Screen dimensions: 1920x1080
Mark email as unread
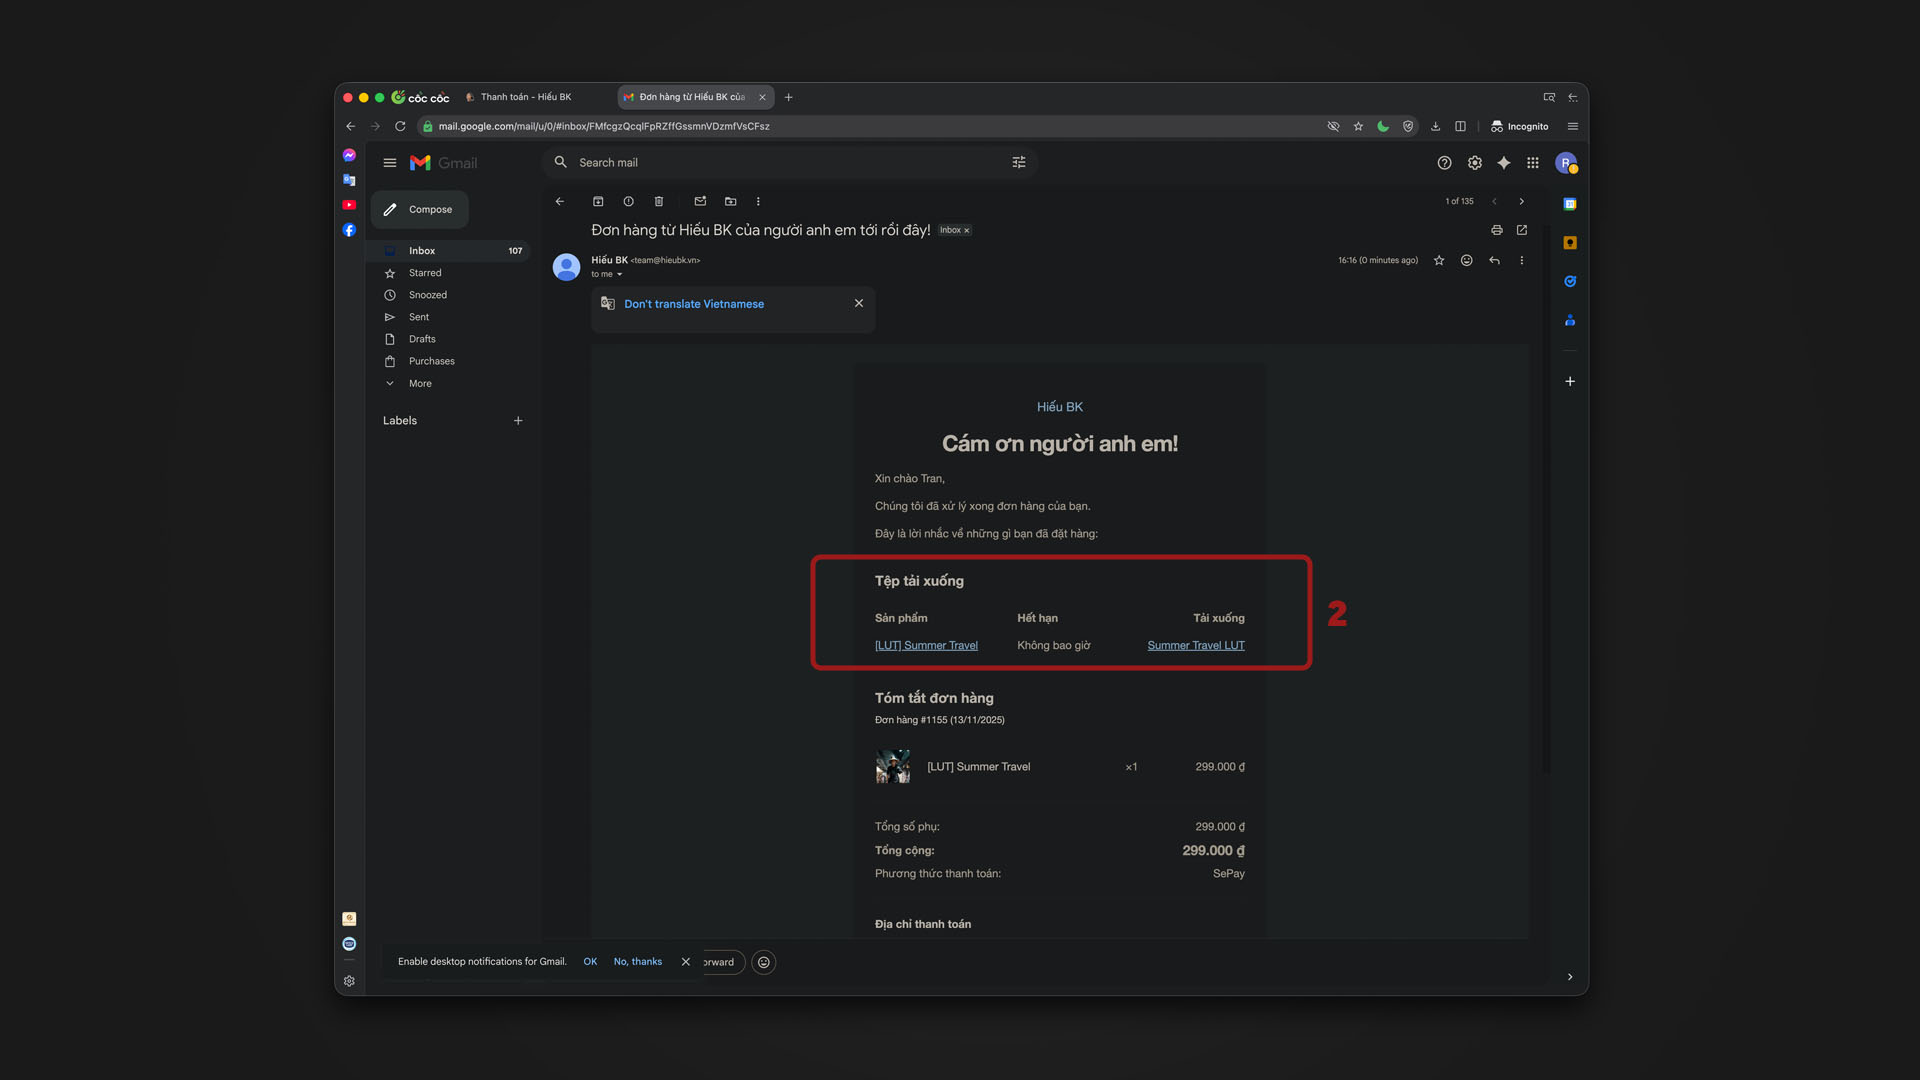700,201
